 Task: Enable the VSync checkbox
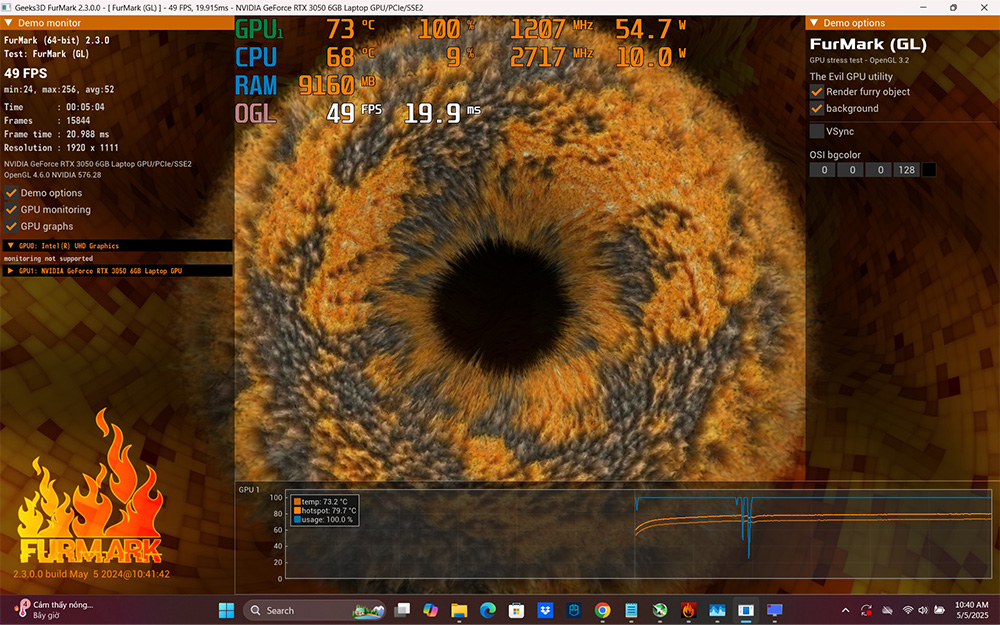pyautogui.click(x=816, y=131)
